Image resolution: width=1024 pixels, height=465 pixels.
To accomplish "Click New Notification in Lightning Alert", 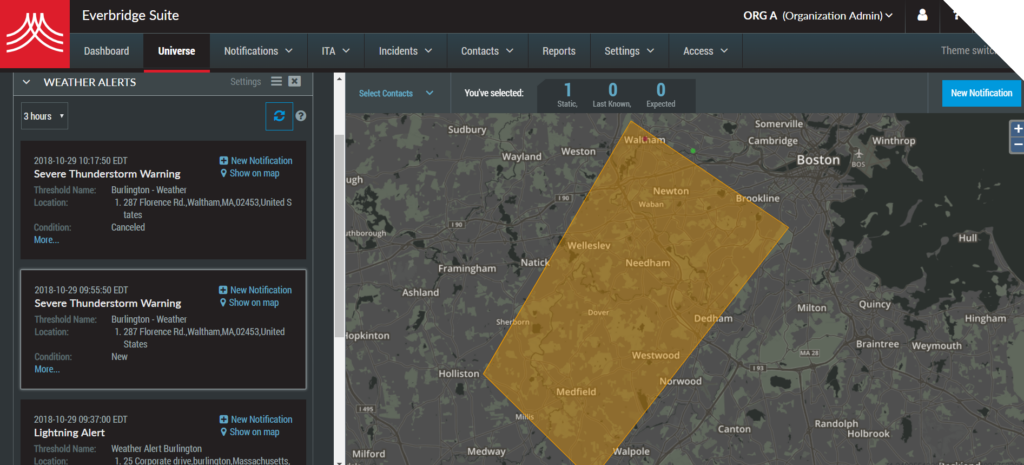I will (261, 419).
